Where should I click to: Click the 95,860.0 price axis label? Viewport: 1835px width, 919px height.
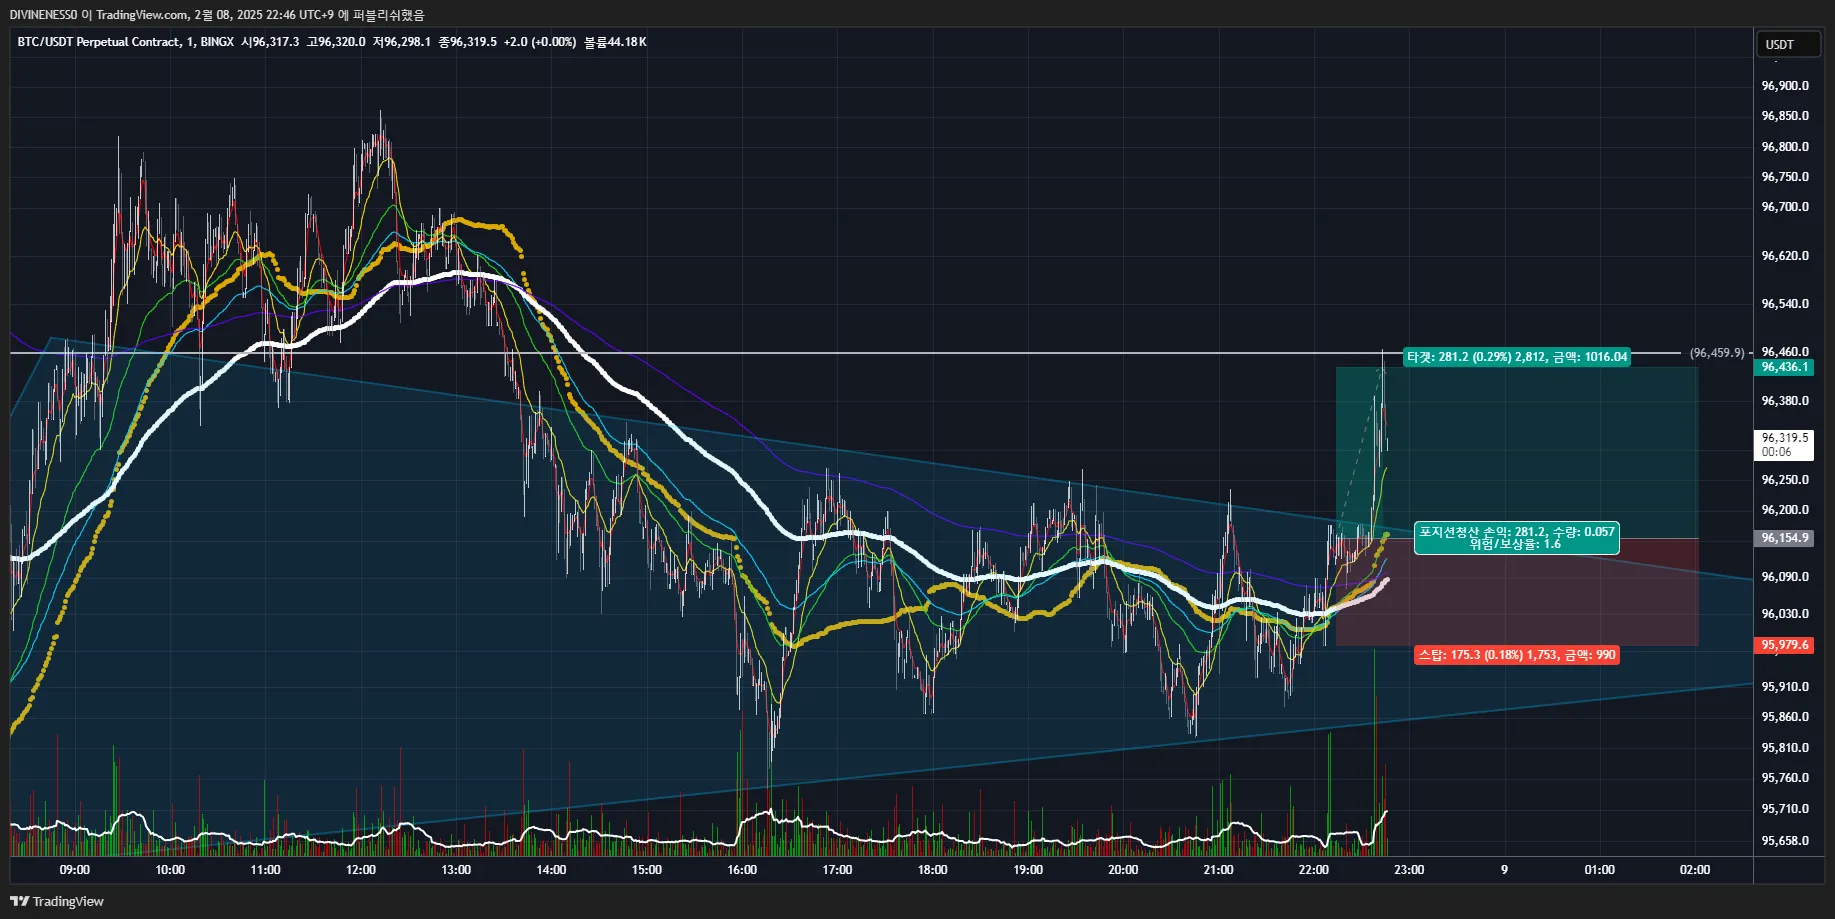pos(1785,717)
